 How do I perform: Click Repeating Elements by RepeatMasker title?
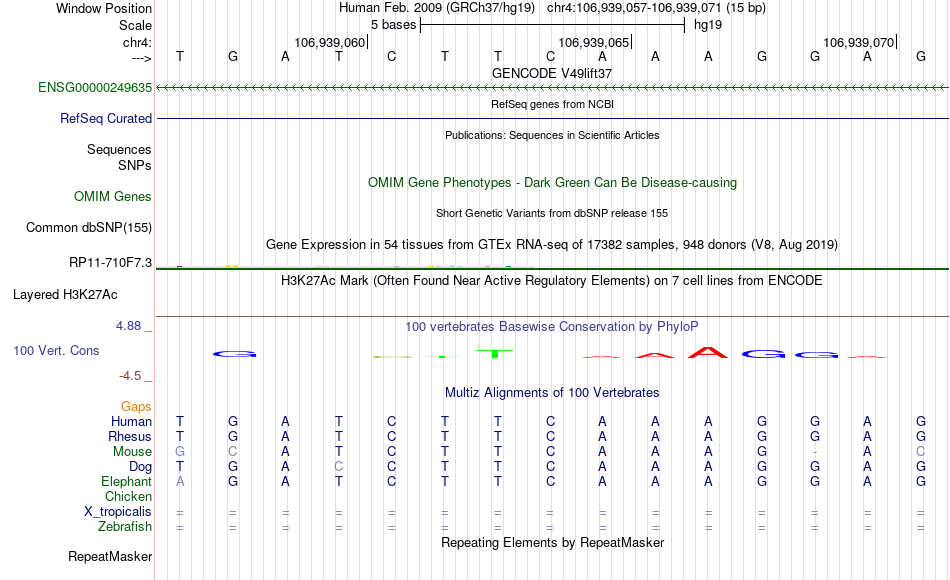[552, 542]
